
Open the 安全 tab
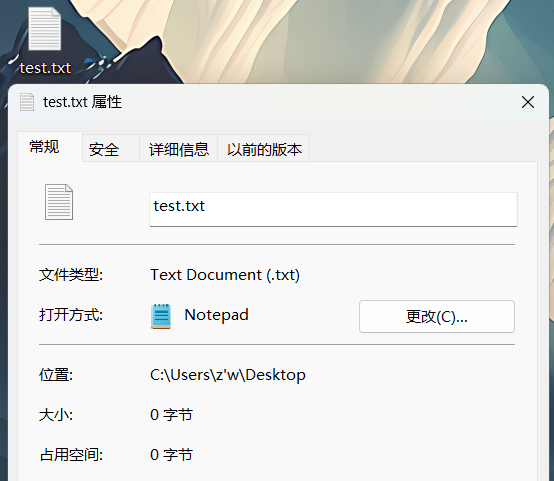tap(111, 149)
